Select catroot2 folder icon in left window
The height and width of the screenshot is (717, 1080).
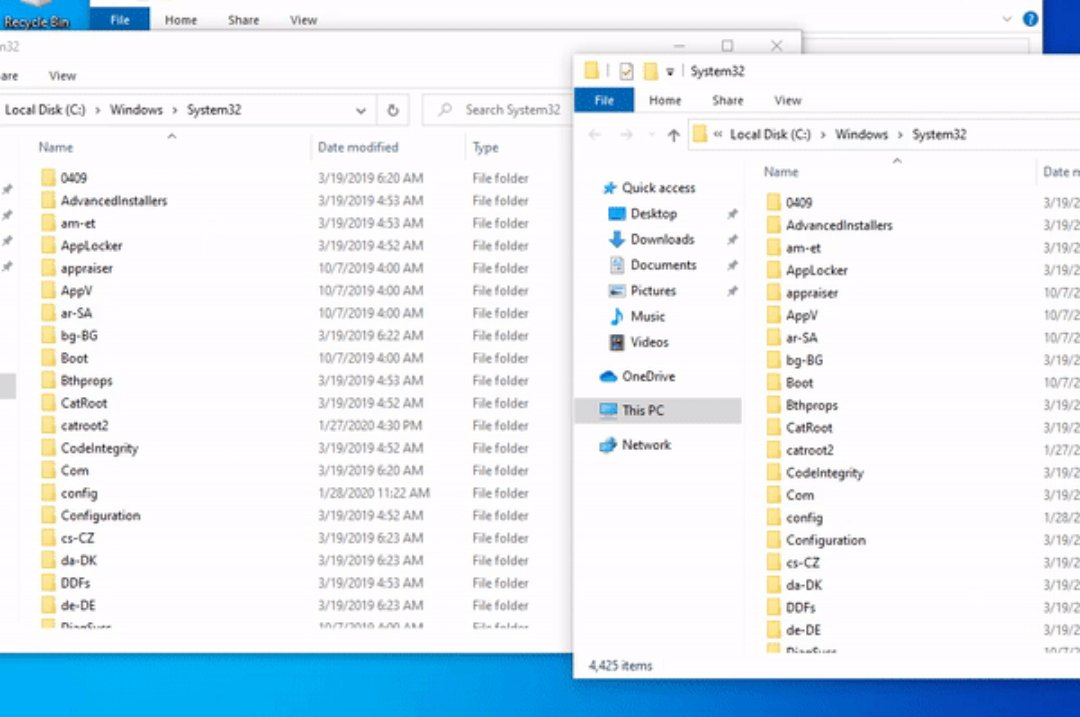[48, 426]
